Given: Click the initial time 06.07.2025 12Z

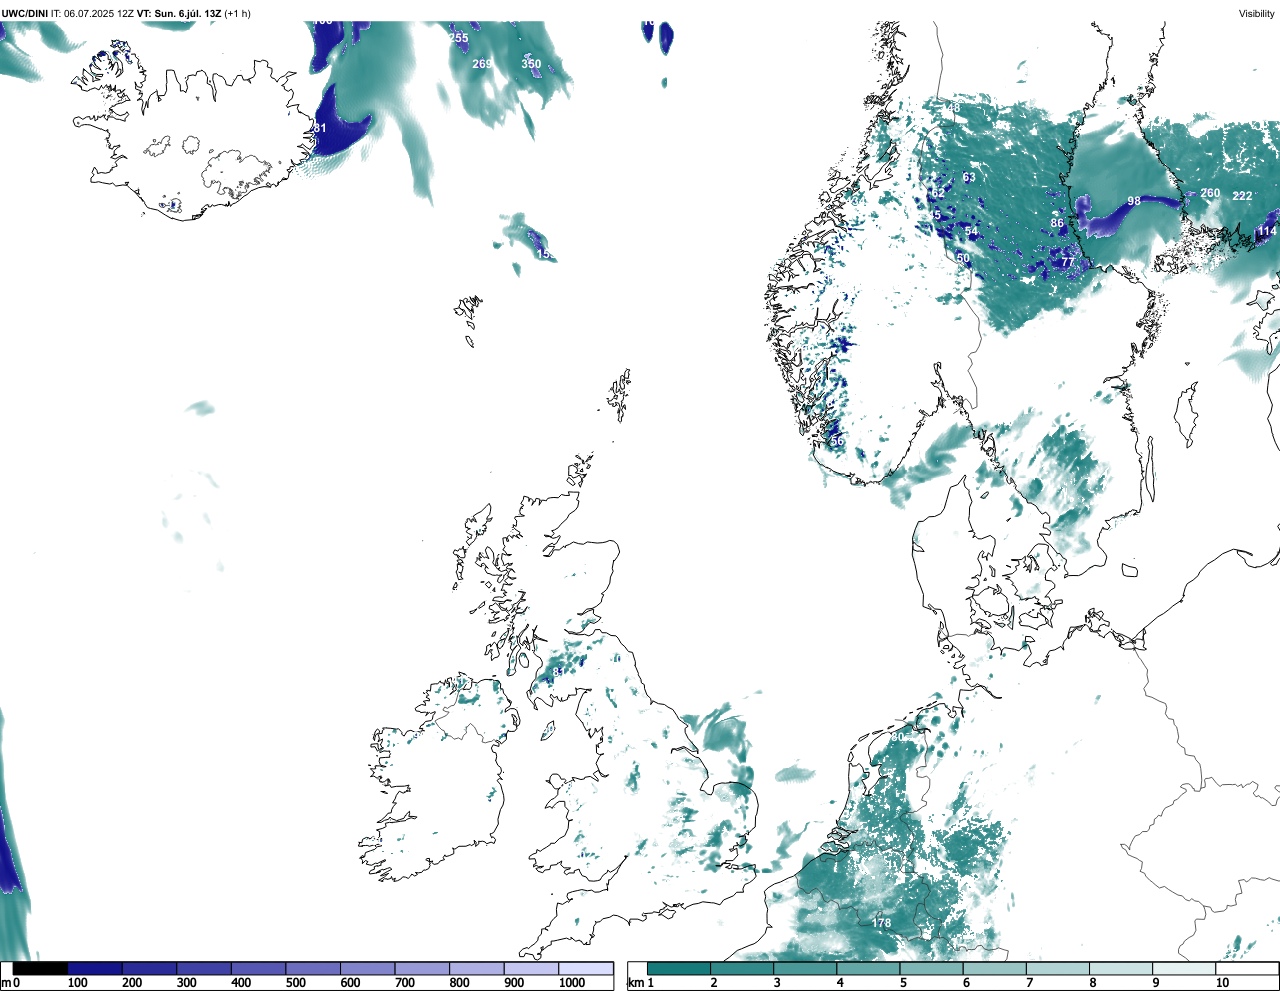Looking at the screenshot, I should click(x=99, y=13).
